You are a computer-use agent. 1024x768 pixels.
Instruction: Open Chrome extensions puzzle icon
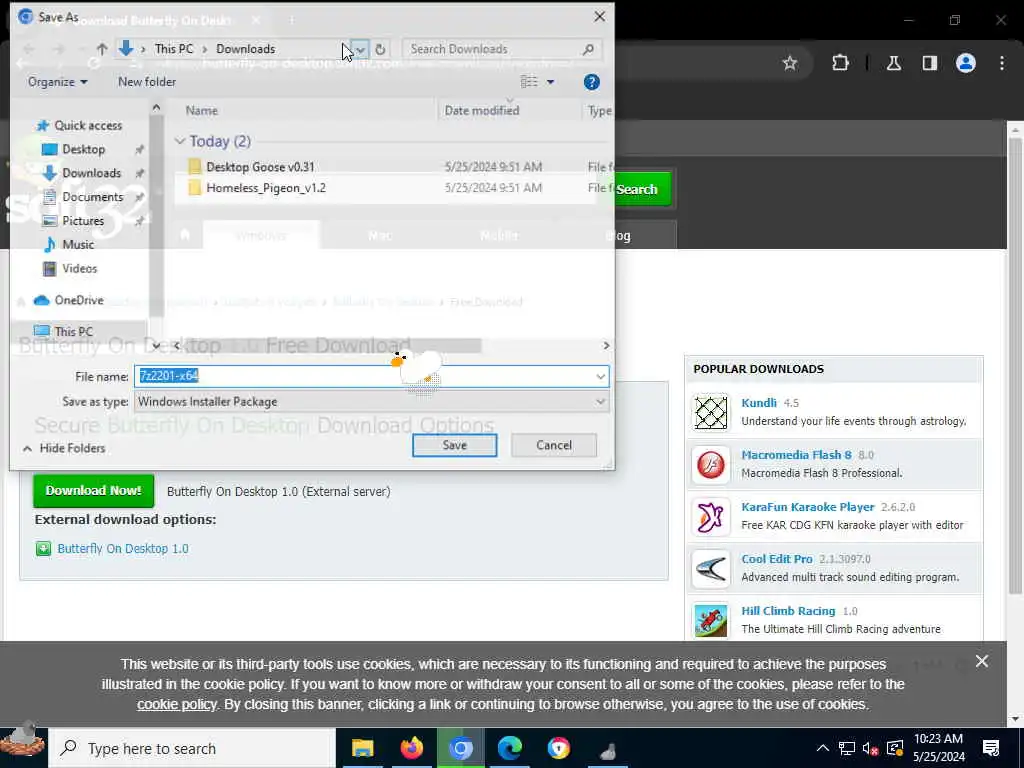pos(840,63)
